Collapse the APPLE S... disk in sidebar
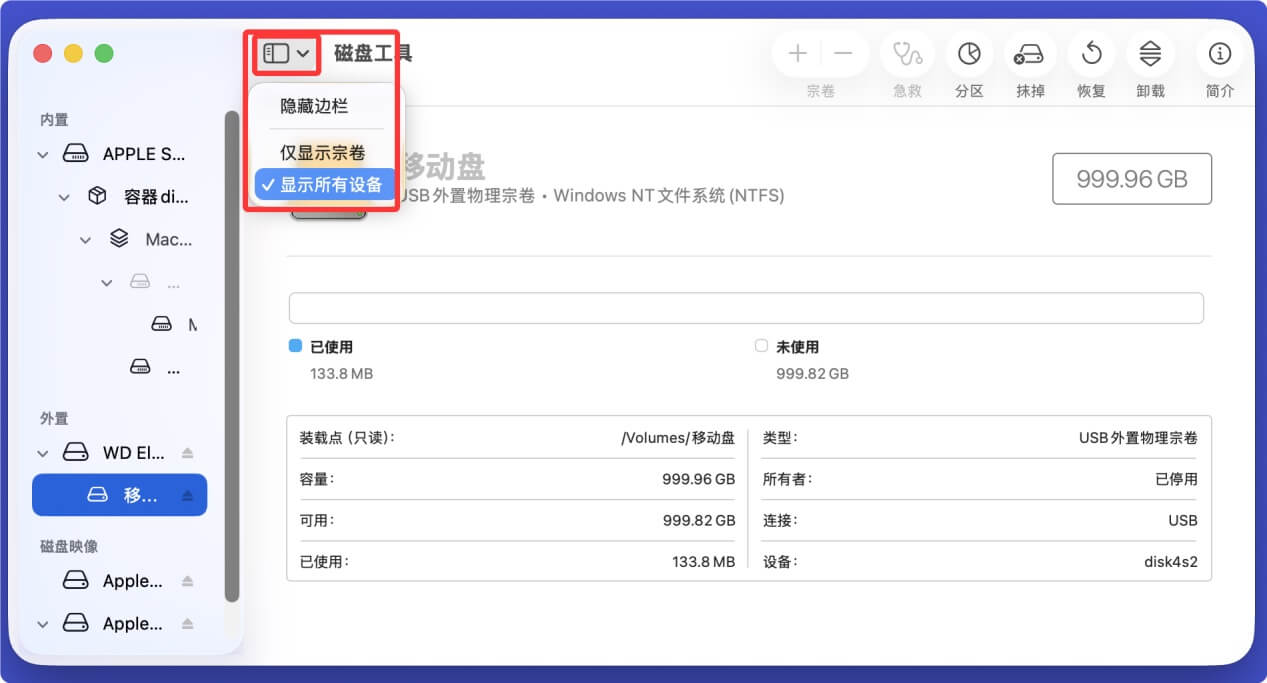1267x683 pixels. click(x=42, y=153)
